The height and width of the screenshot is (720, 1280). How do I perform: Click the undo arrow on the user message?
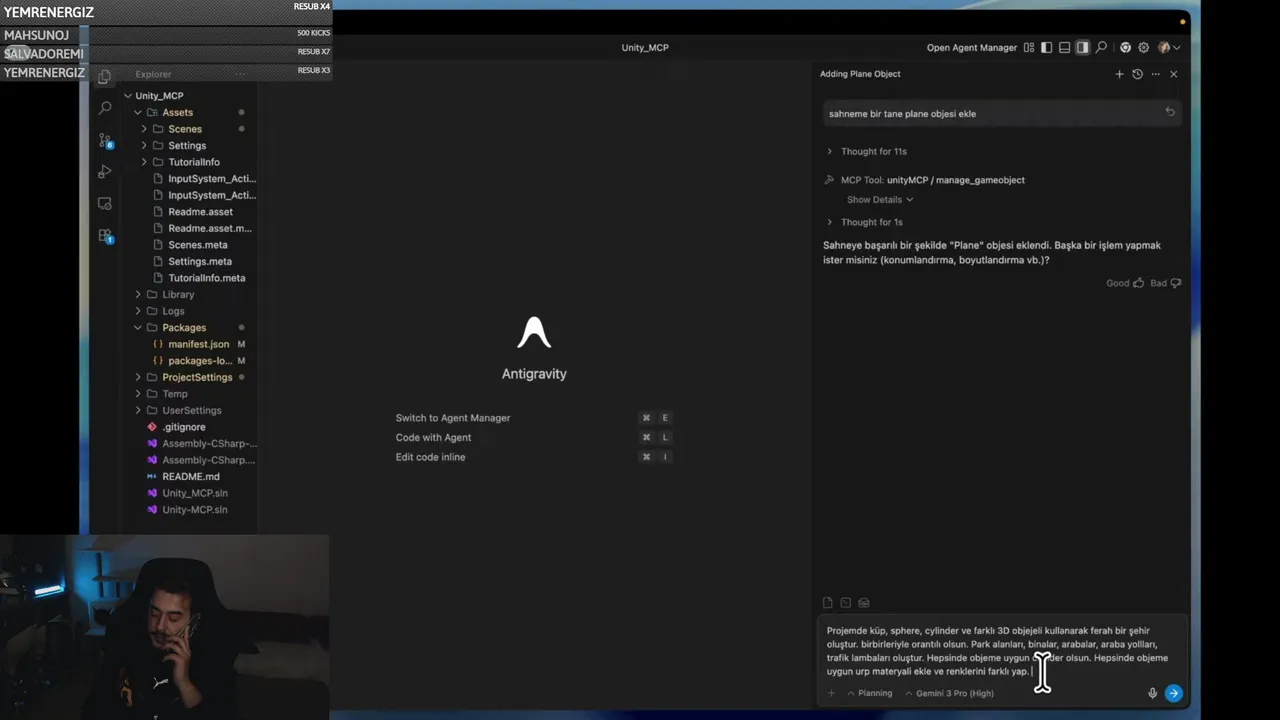pyautogui.click(x=1170, y=112)
